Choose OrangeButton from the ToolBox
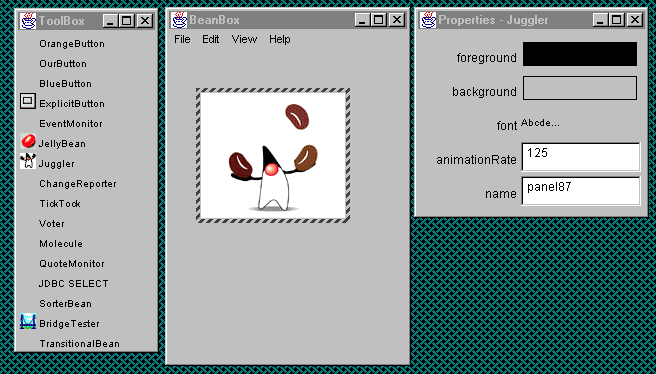 coord(72,44)
